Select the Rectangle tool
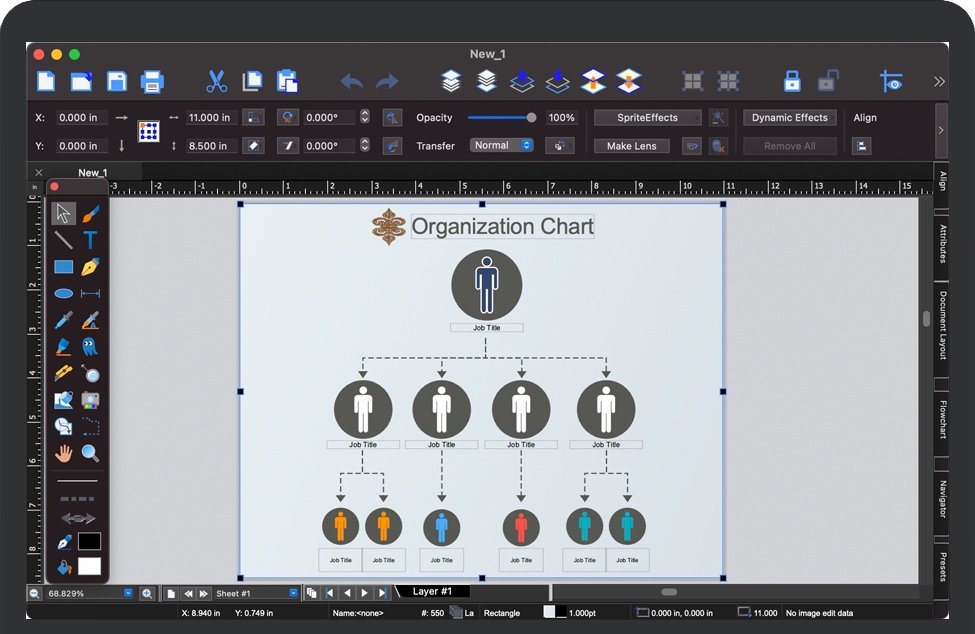 click(63, 267)
